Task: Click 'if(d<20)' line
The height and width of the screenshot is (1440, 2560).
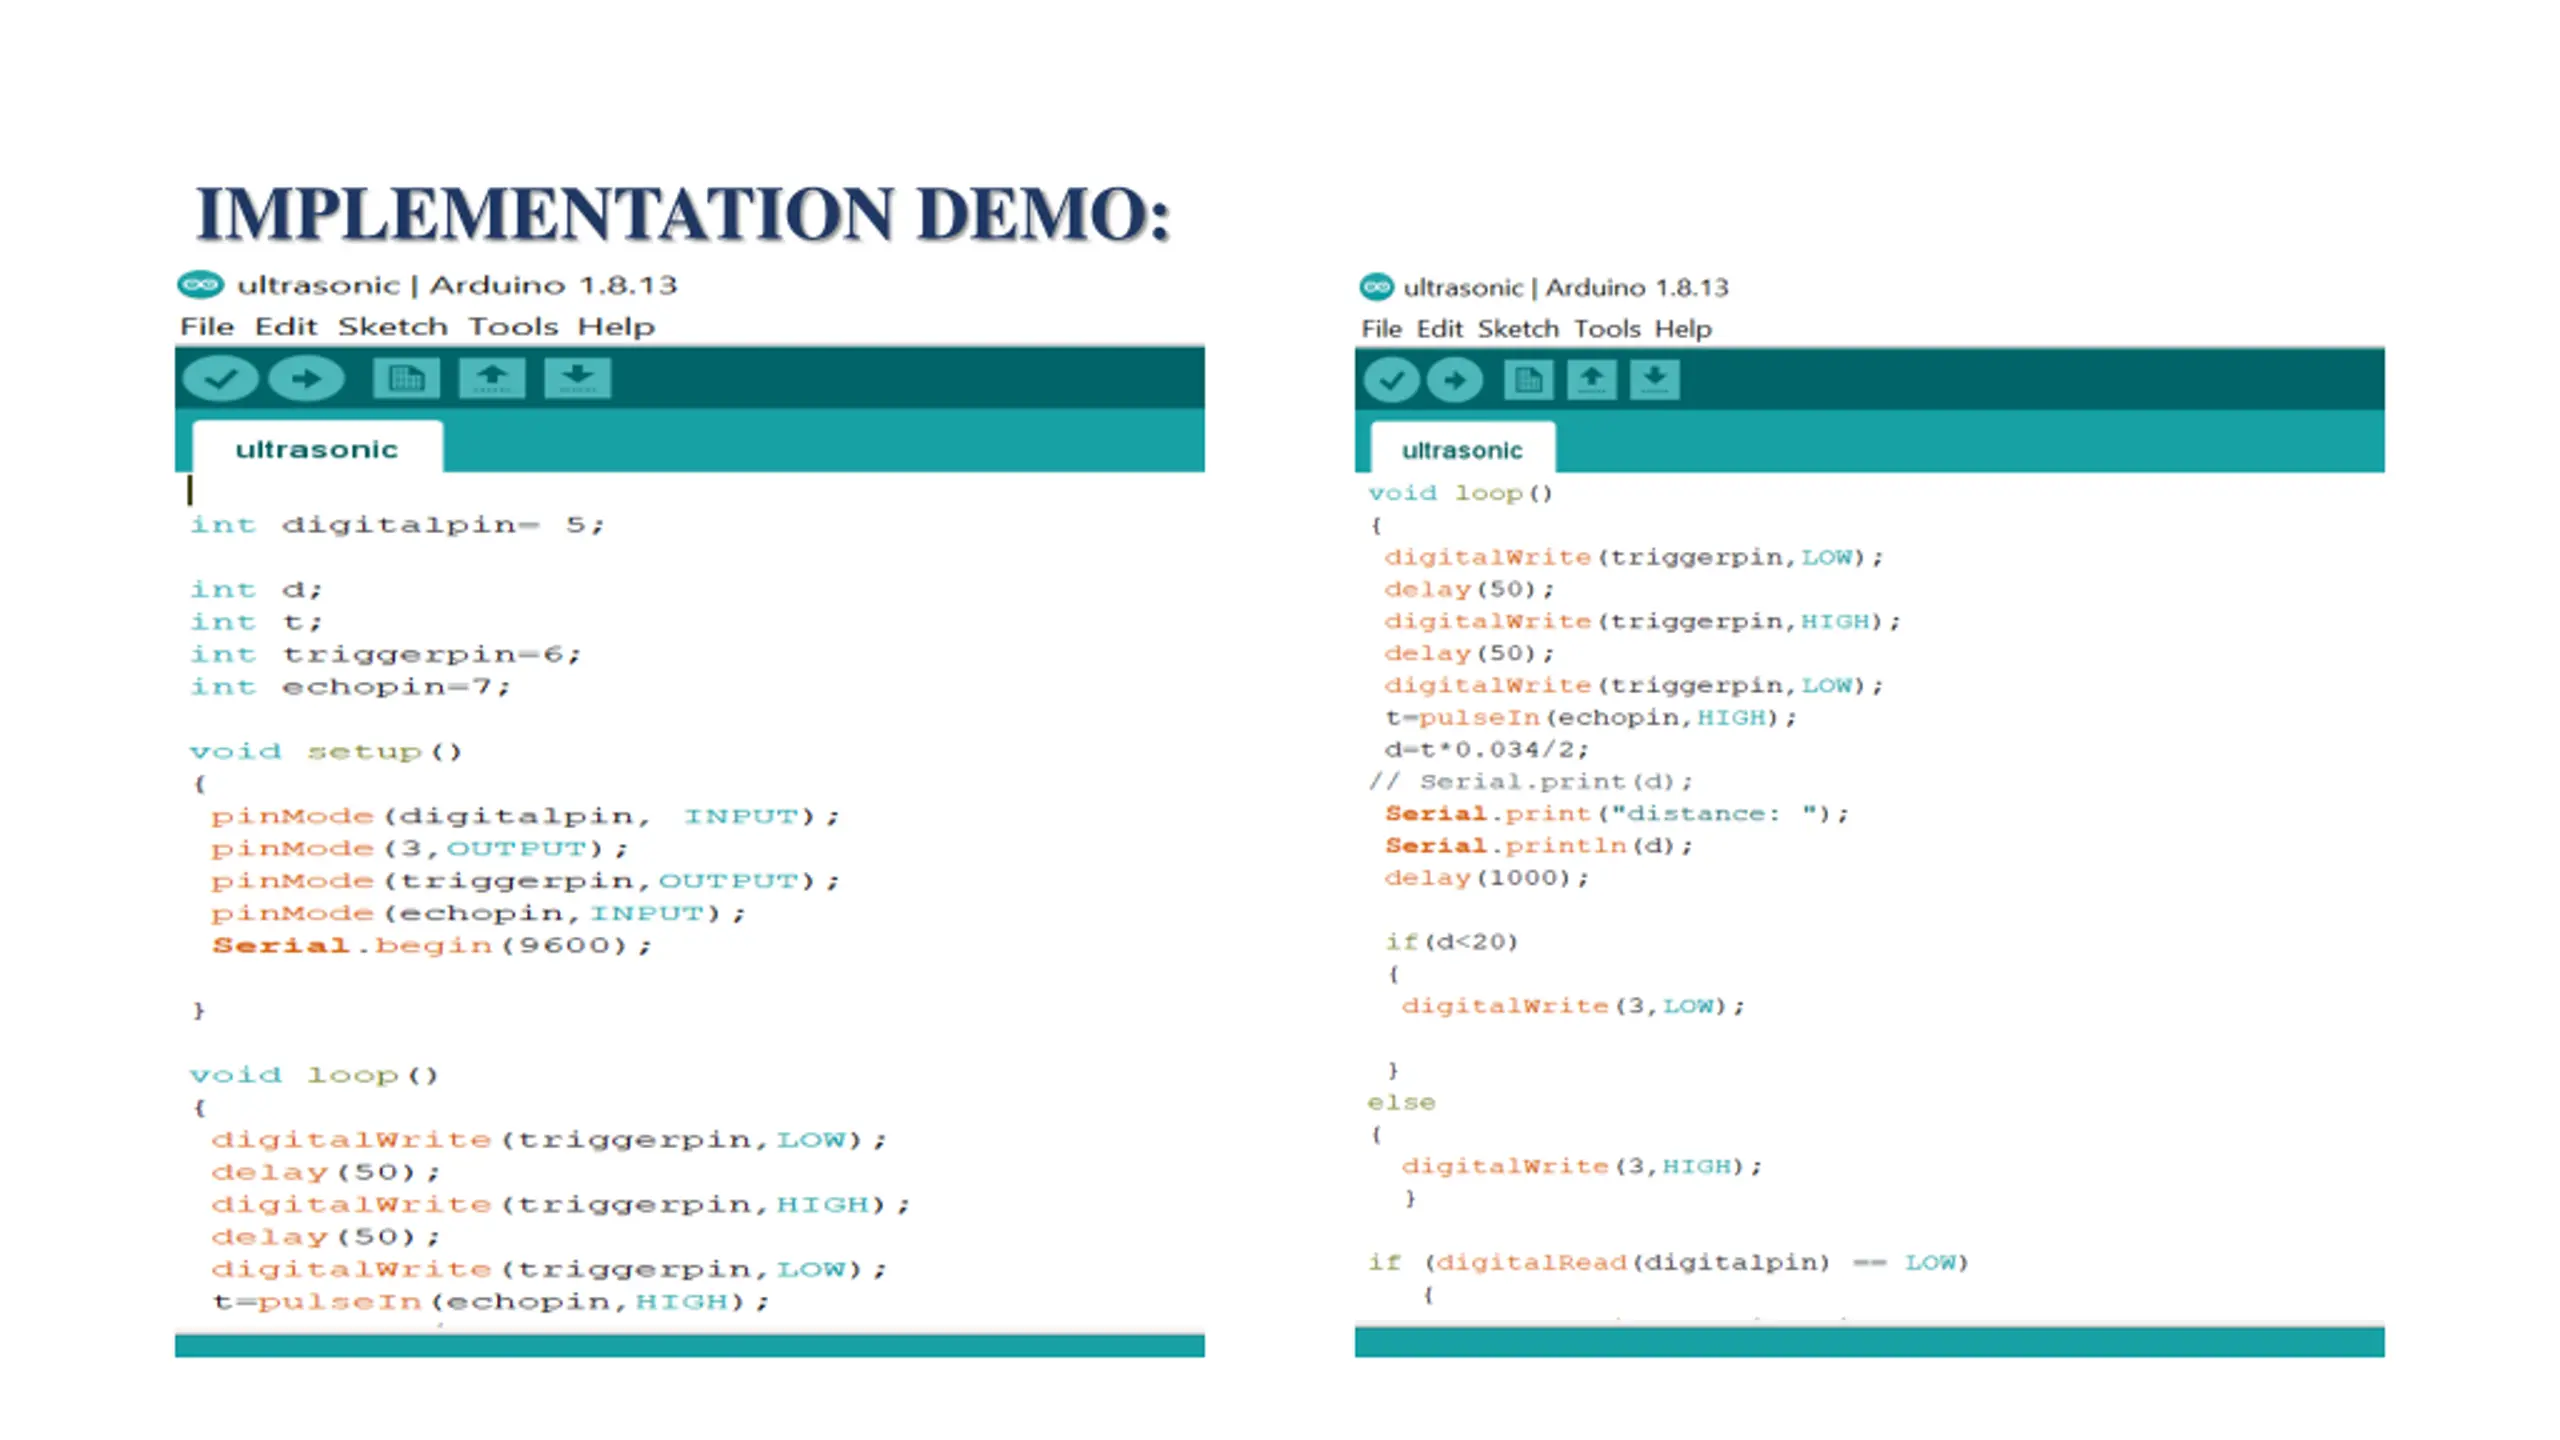Action: [x=1451, y=942]
